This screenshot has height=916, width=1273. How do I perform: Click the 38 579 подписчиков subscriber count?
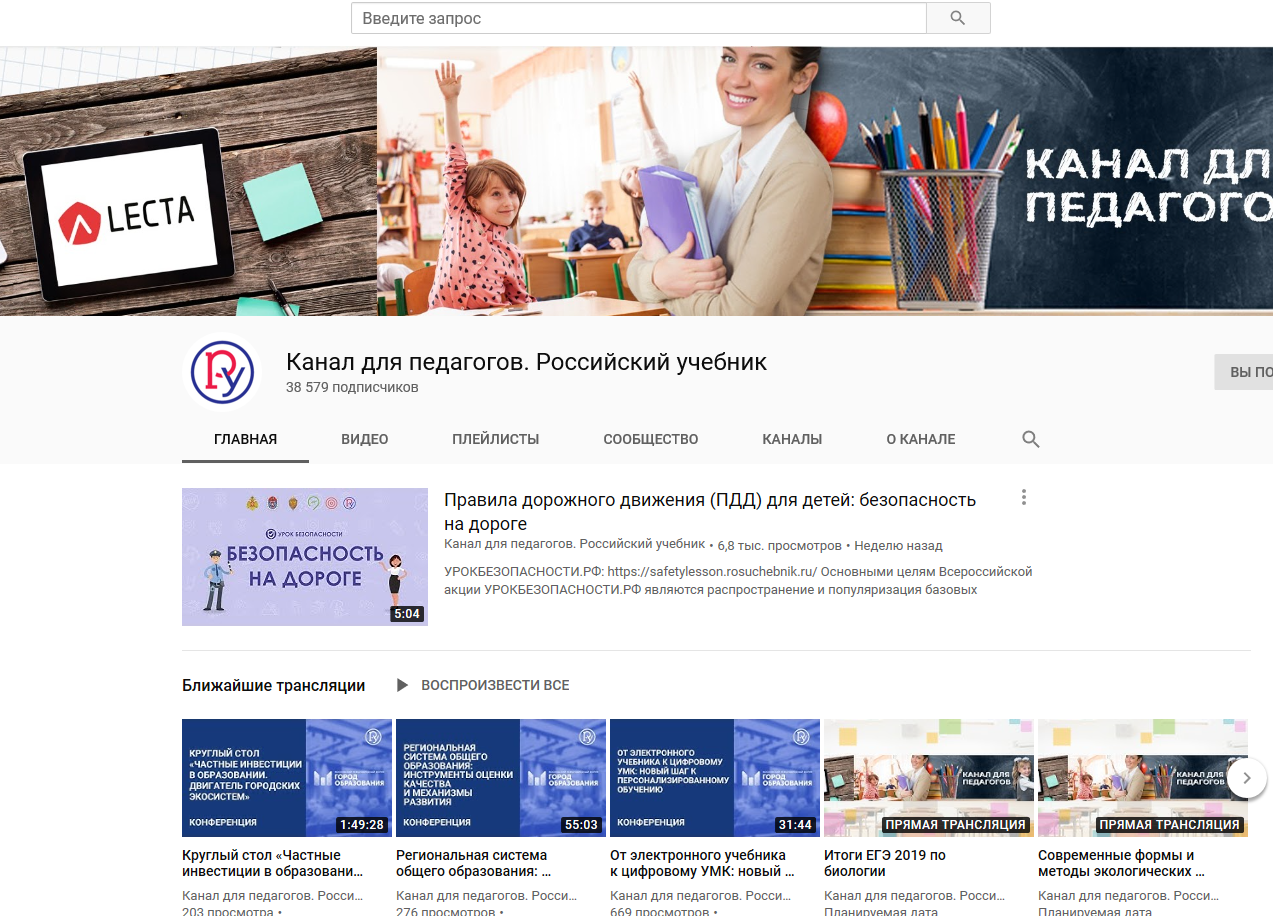(352, 387)
